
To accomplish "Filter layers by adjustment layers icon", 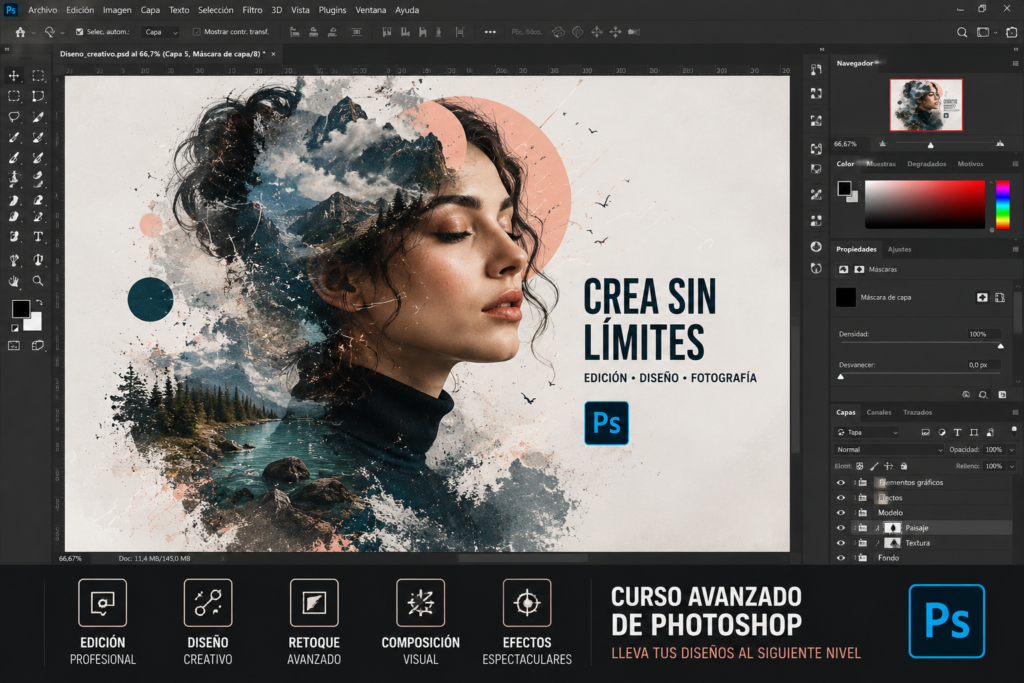I will pos(942,432).
